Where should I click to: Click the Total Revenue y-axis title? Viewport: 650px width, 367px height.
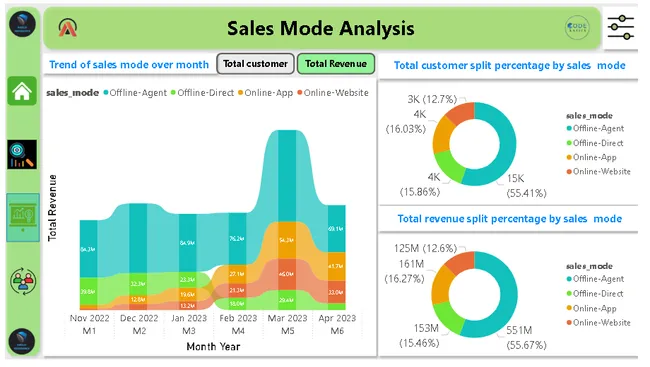[52, 208]
